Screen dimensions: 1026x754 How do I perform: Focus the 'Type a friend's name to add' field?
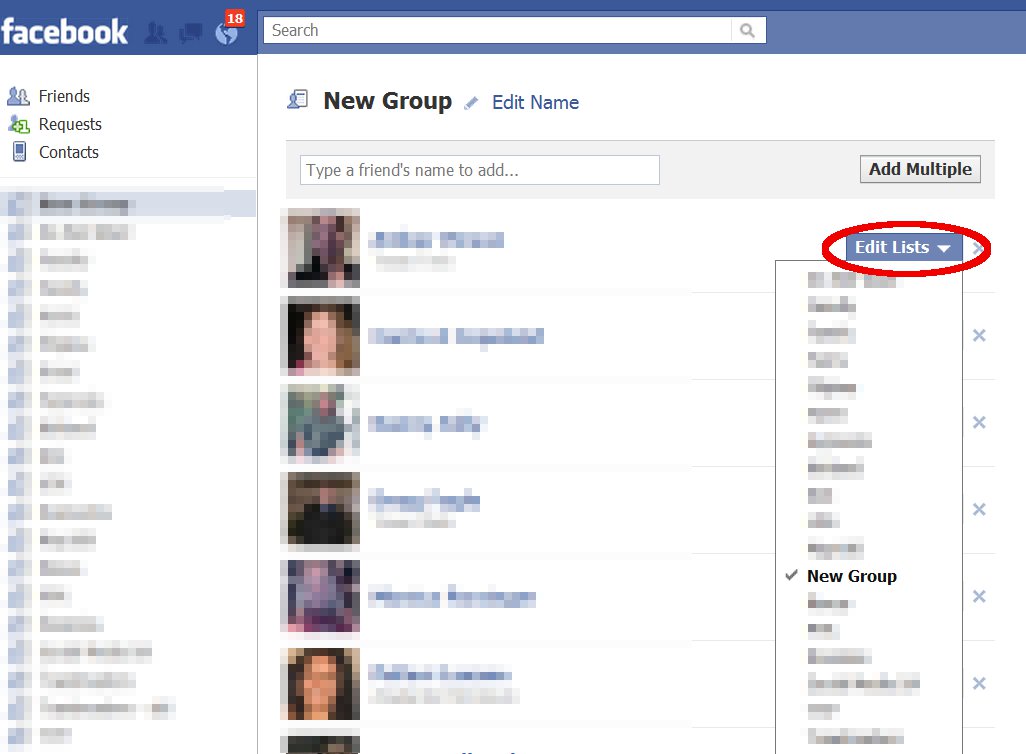click(480, 170)
